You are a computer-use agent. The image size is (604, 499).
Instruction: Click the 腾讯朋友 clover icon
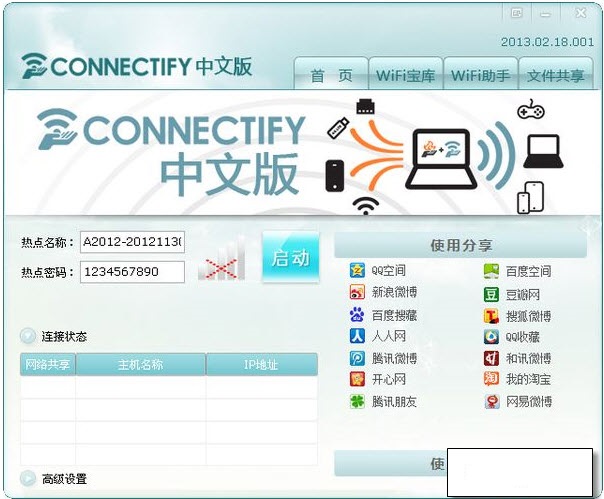tap(357, 402)
